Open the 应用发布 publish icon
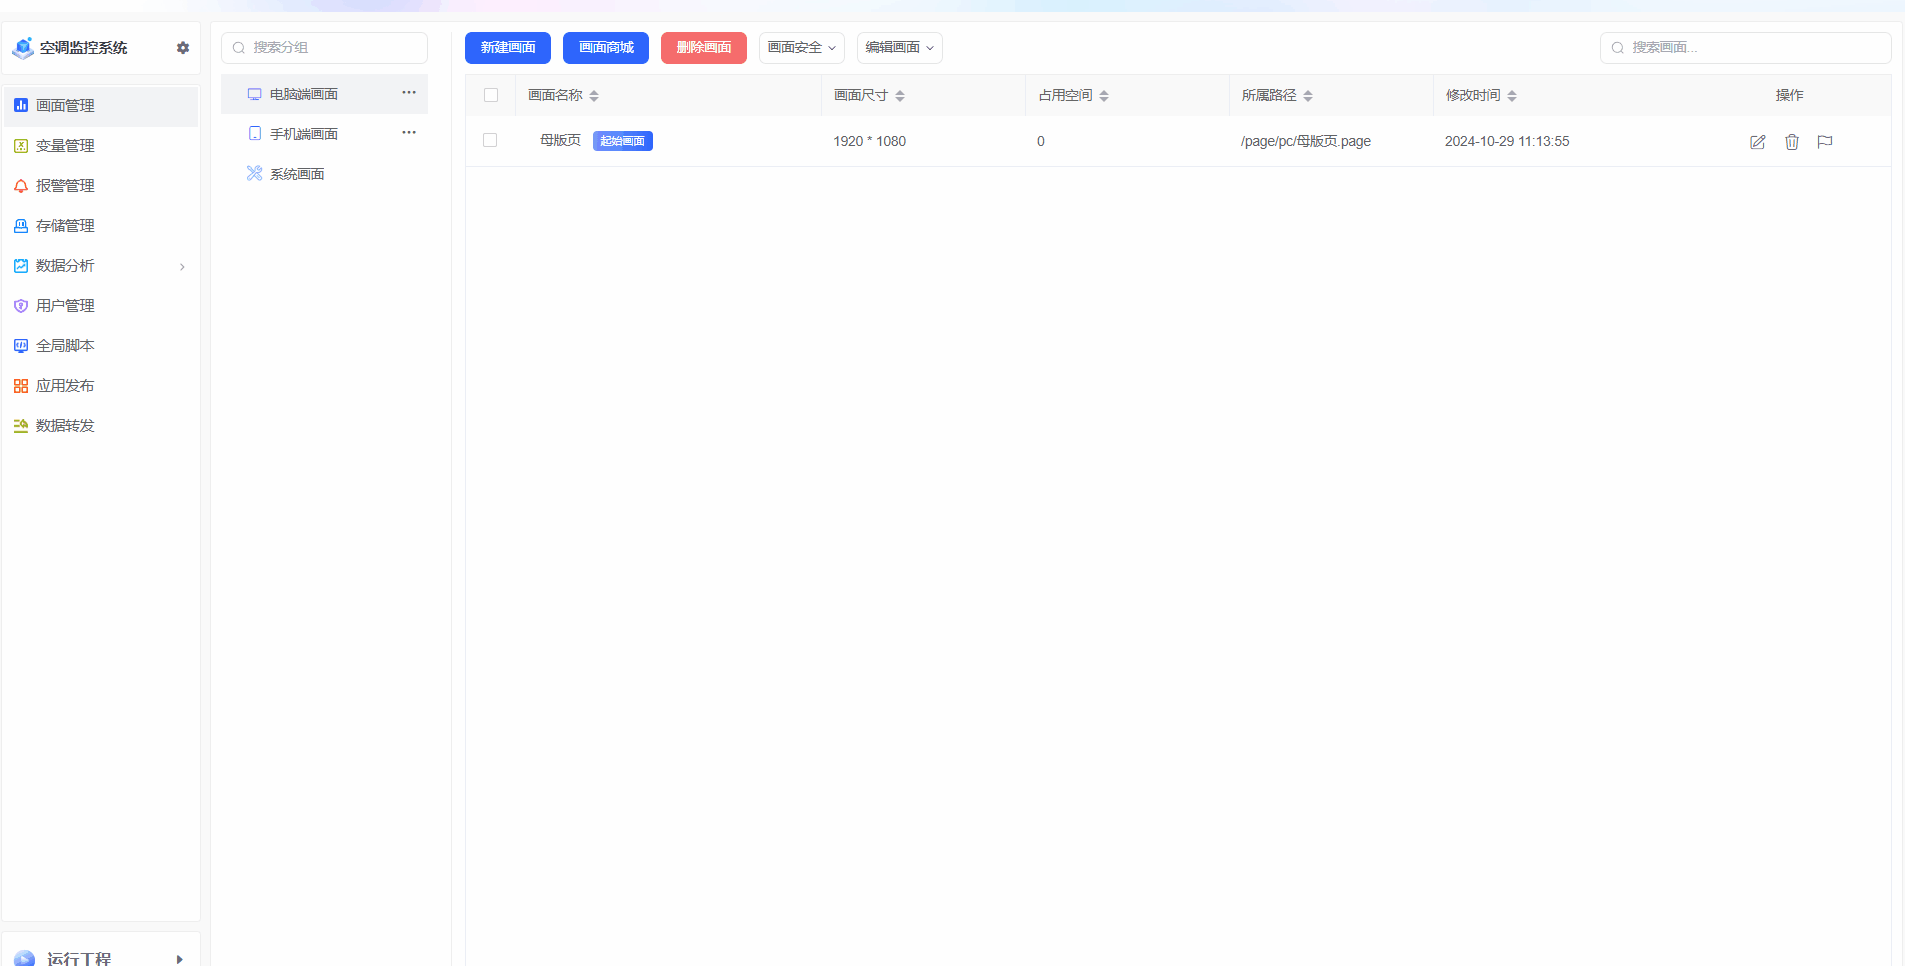 tap(20, 385)
